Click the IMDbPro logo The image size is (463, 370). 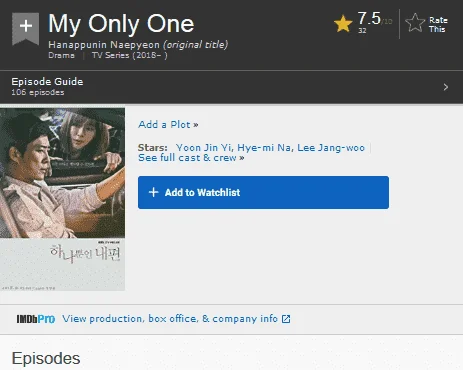[36, 319]
